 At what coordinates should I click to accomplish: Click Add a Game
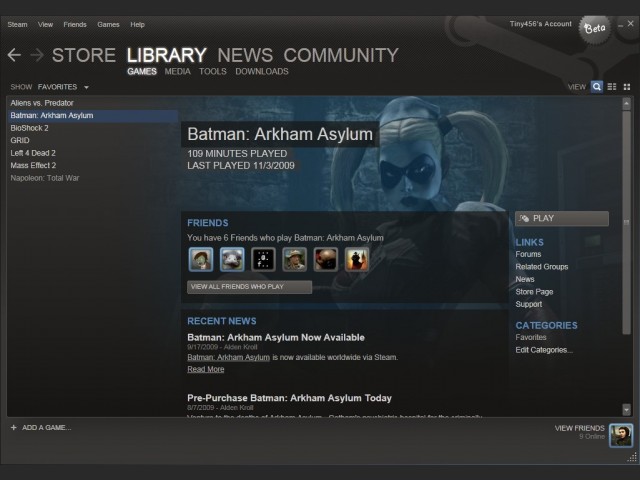pos(47,427)
